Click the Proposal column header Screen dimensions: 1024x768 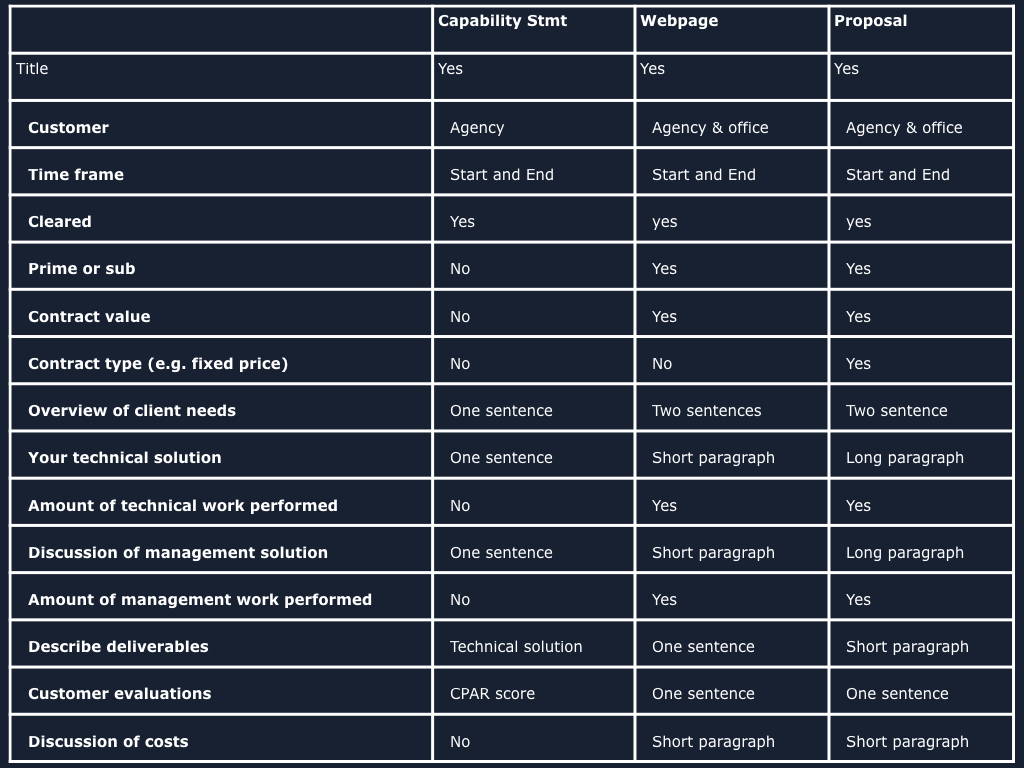[x=871, y=21]
